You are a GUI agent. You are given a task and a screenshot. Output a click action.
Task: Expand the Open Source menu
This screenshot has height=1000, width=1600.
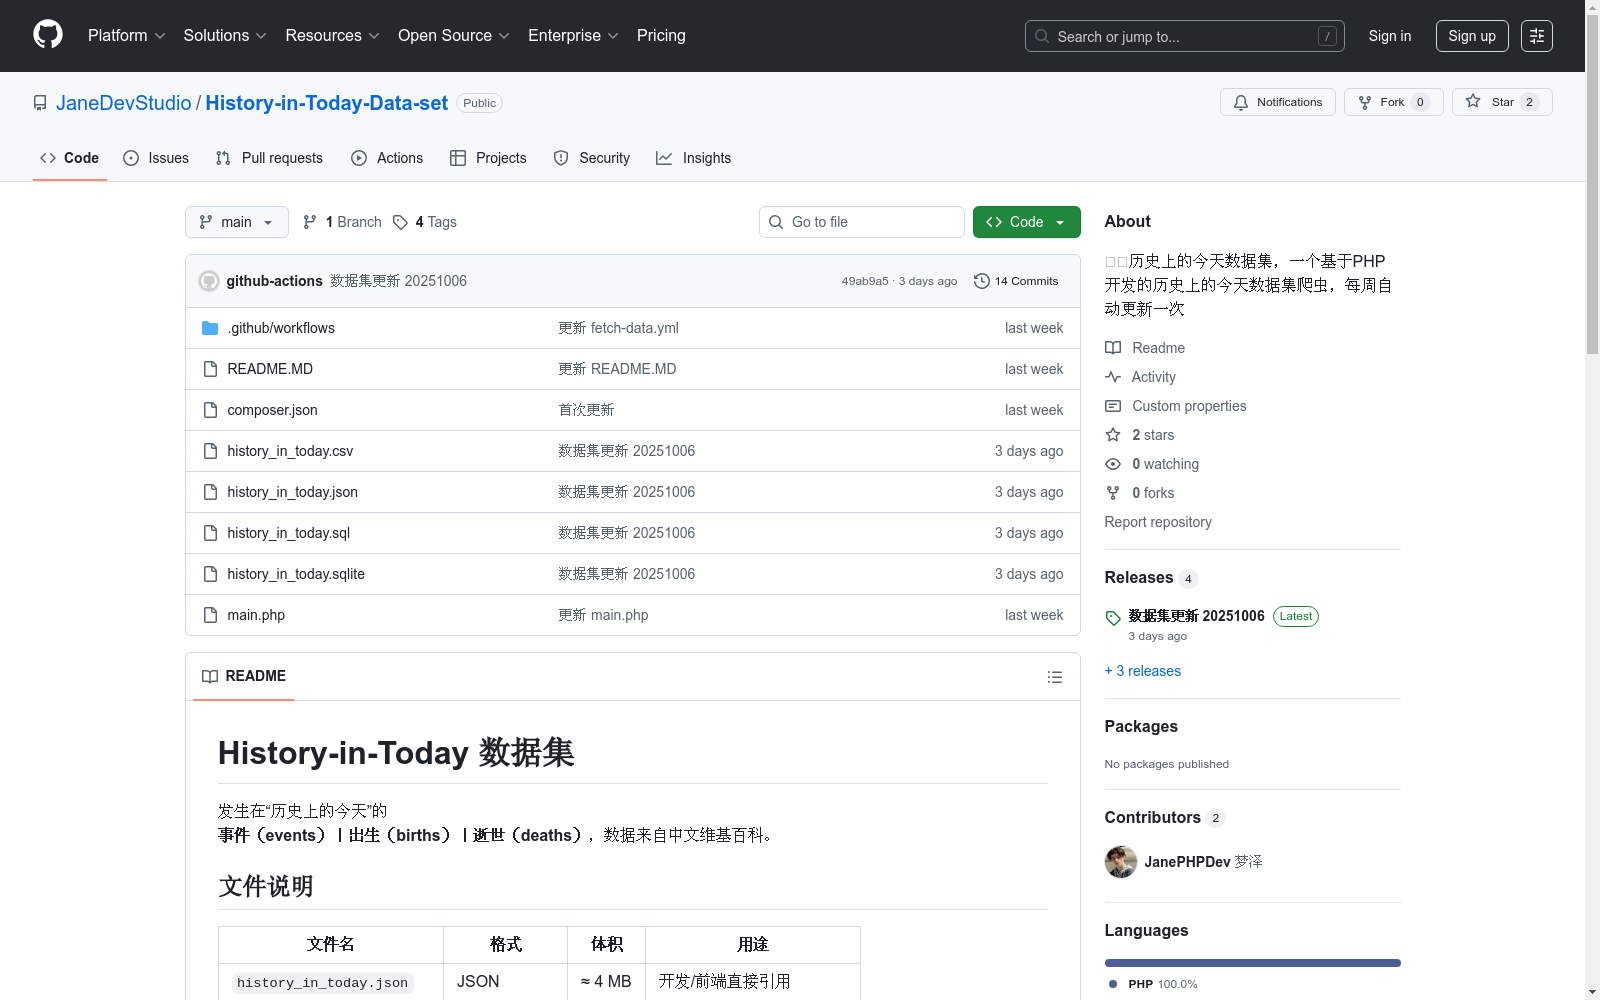(454, 36)
